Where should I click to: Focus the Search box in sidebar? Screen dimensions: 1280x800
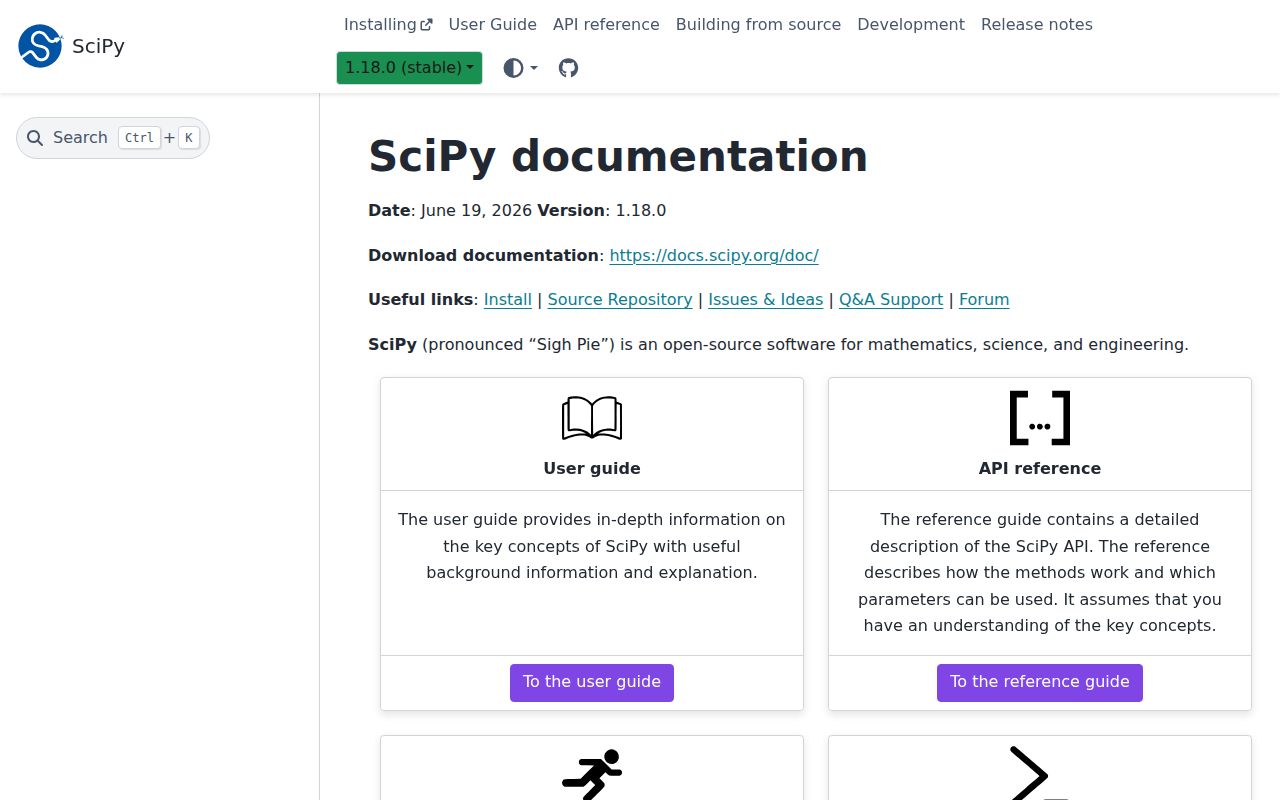click(113, 138)
